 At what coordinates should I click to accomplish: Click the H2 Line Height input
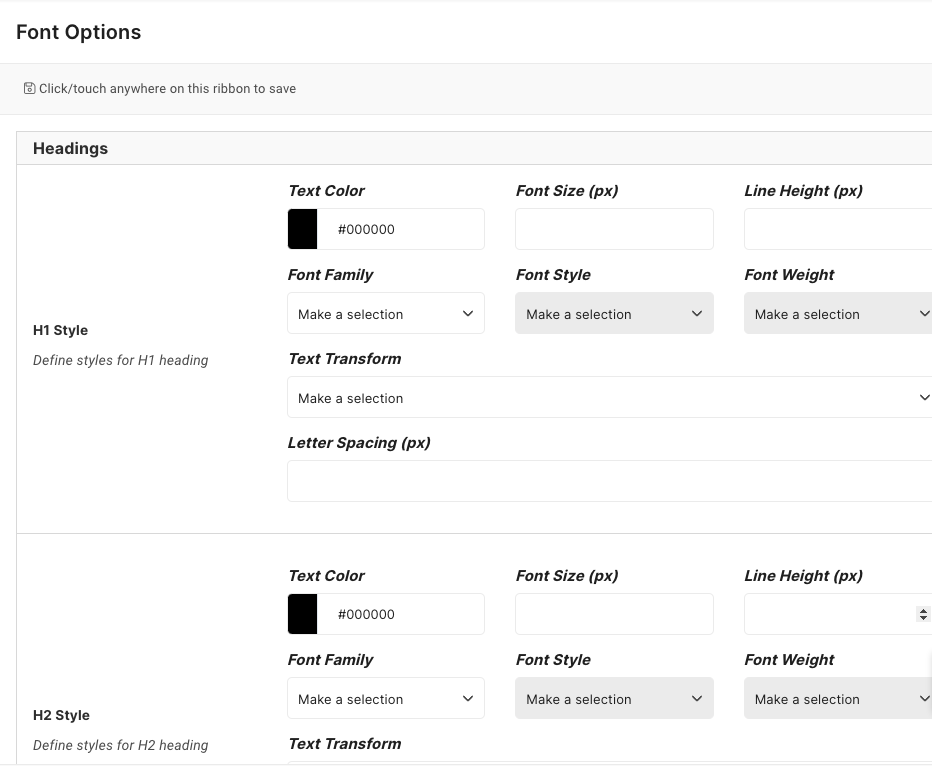click(830, 614)
